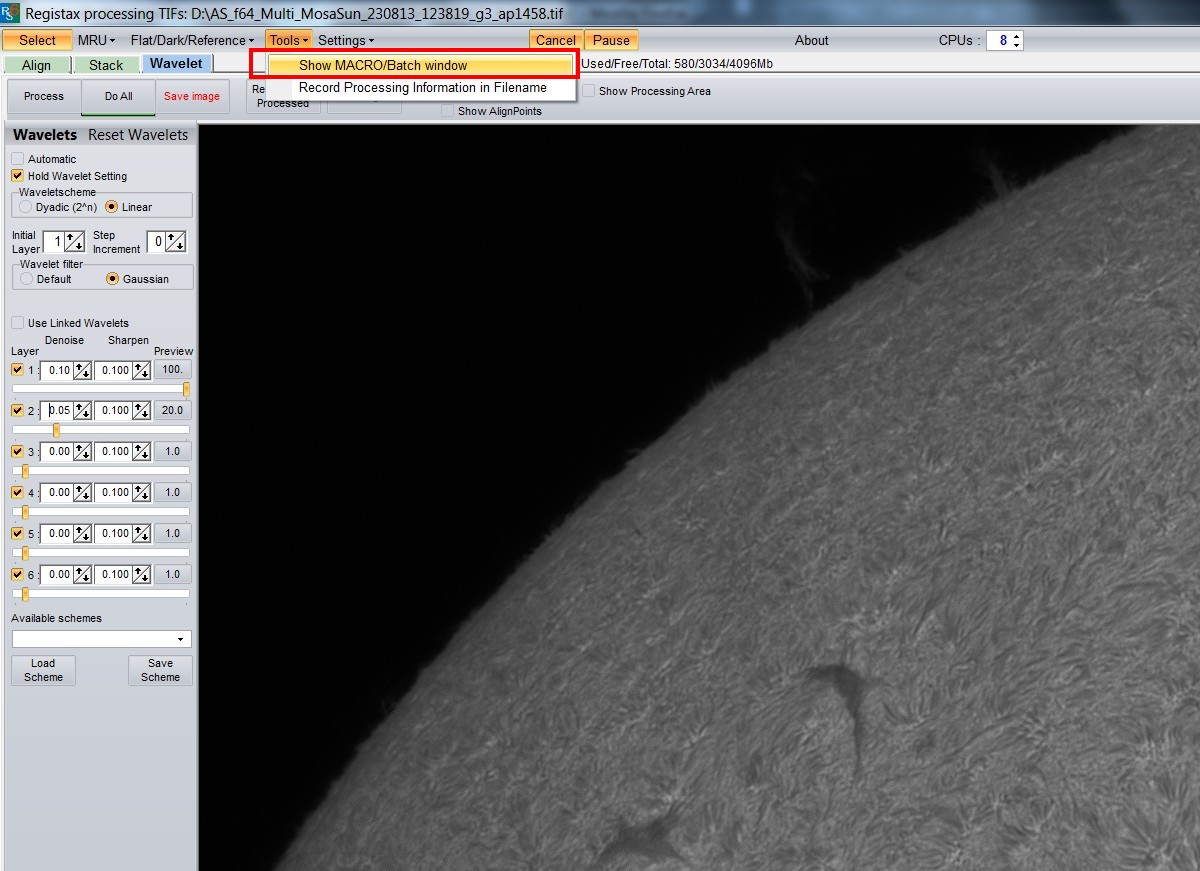Adjust Layer 1 Sharpen stepper arrows
This screenshot has height=871, width=1200.
click(142, 370)
